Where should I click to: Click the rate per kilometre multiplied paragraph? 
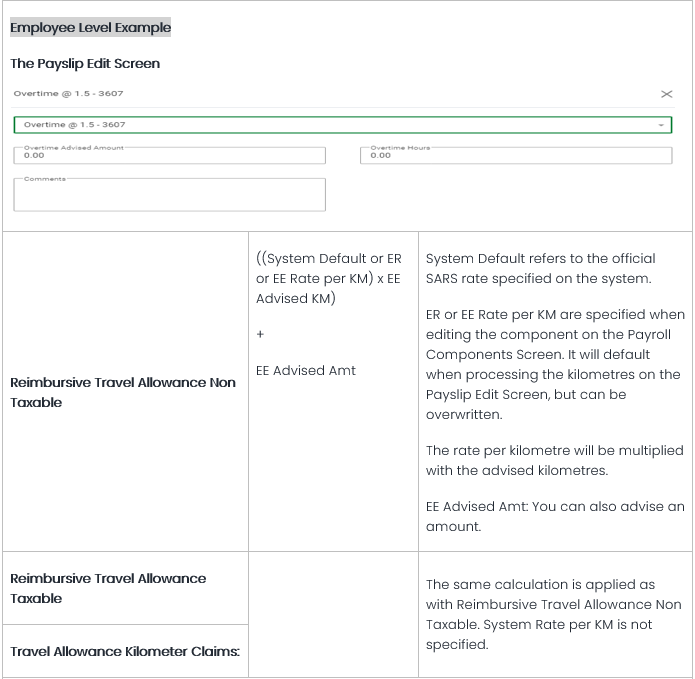(x=554, y=461)
